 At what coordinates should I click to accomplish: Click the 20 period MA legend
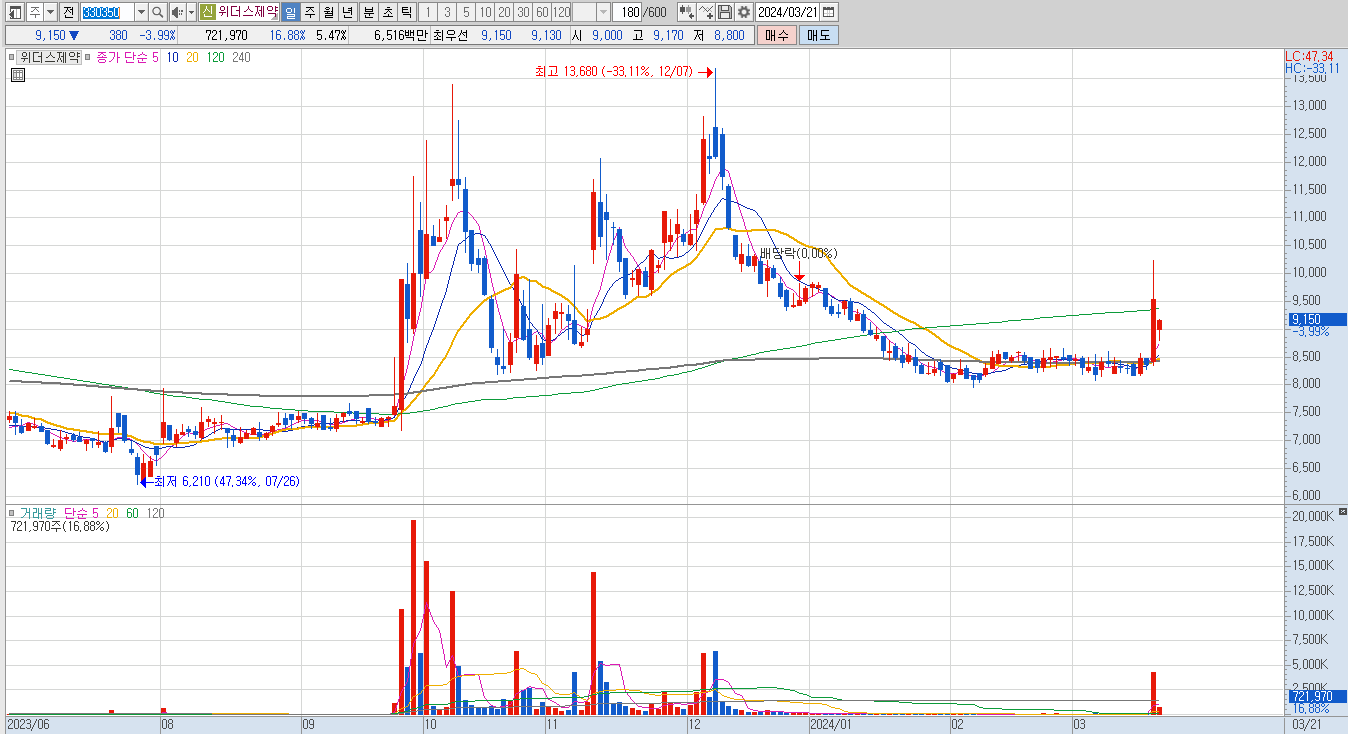pyautogui.click(x=192, y=58)
